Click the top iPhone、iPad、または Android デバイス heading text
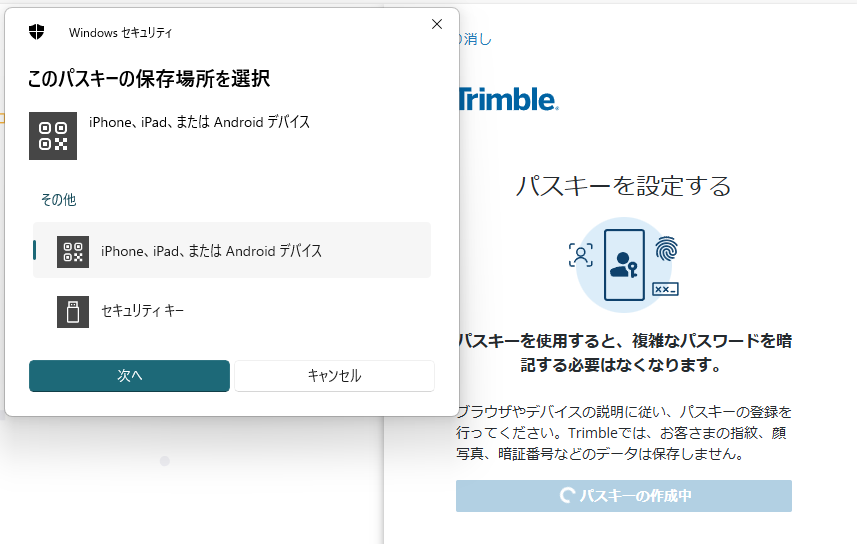The width and height of the screenshot is (857, 544). (199, 122)
